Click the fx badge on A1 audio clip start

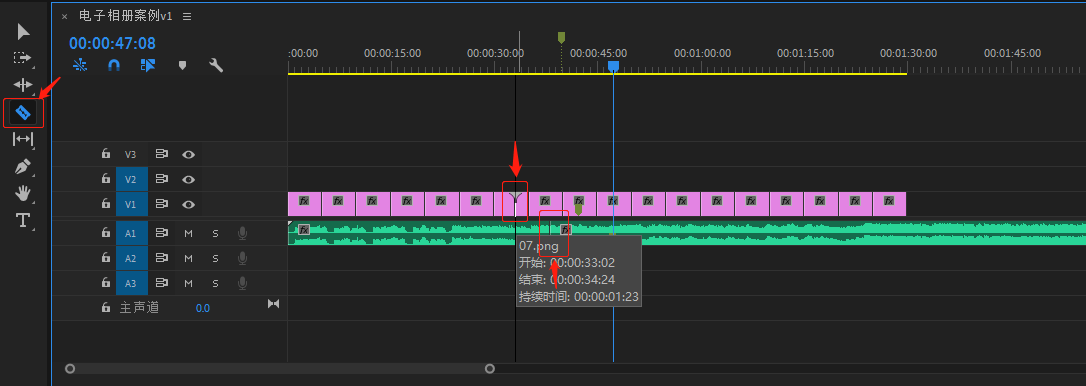303,229
